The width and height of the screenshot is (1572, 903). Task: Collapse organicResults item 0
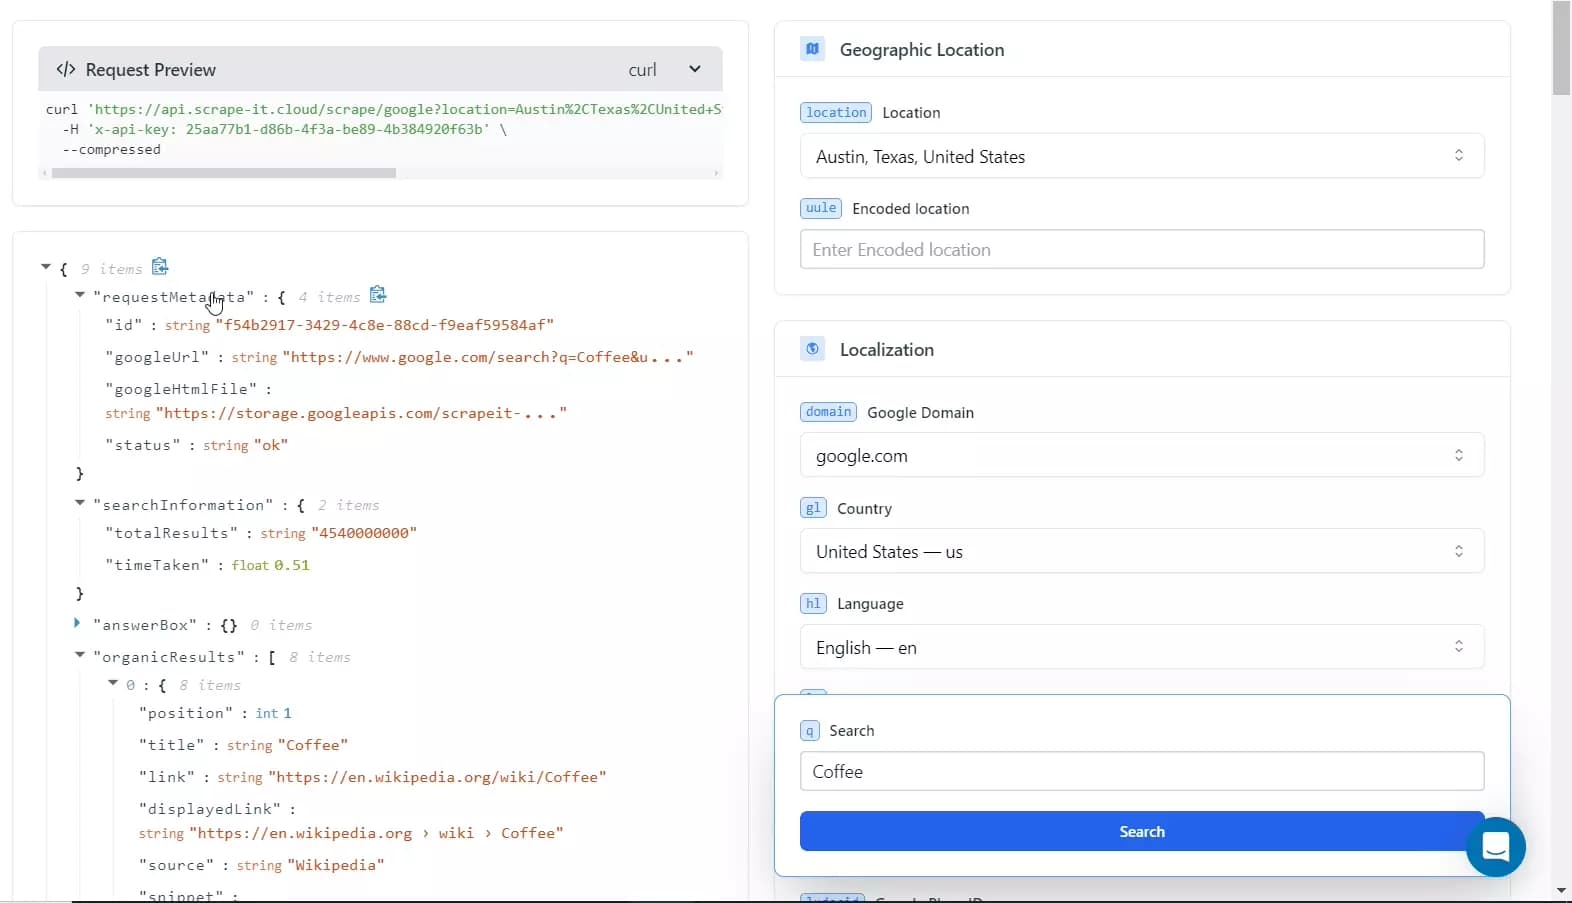tap(113, 683)
